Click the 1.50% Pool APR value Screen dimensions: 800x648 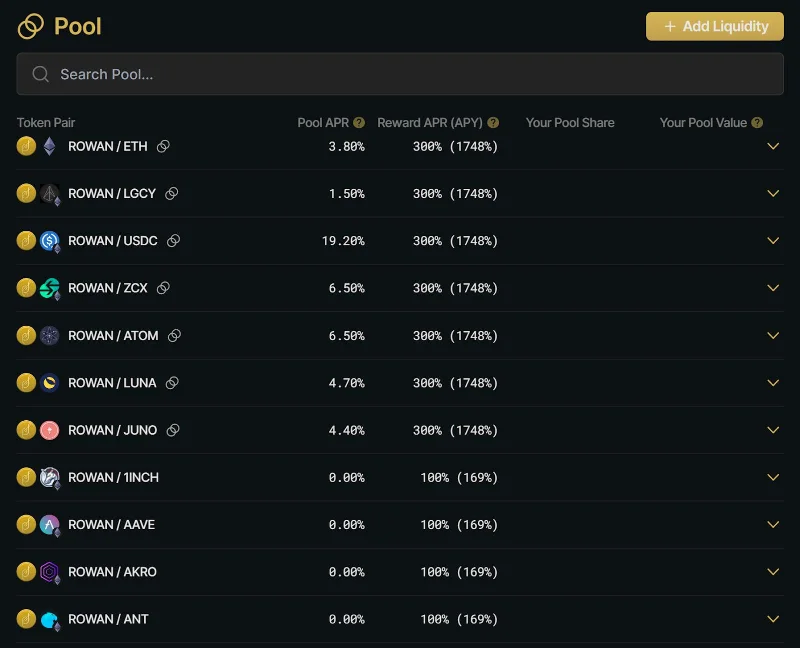tap(346, 194)
